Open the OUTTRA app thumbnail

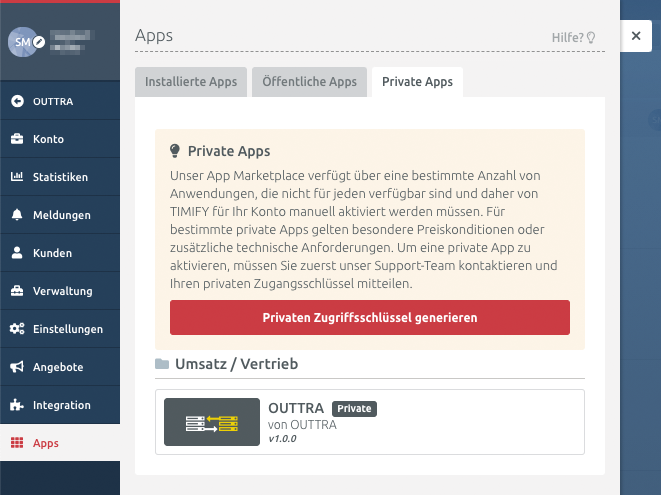(212, 422)
